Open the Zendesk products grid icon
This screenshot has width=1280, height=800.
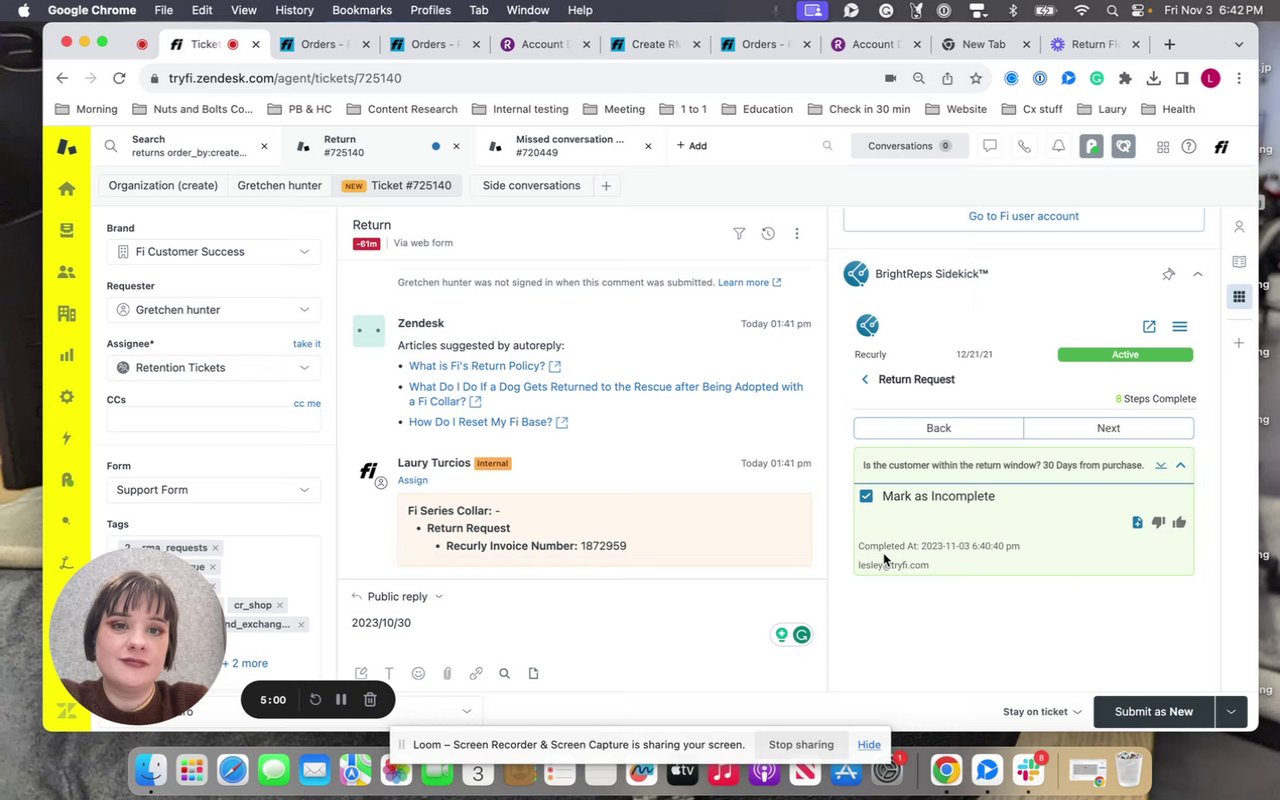tap(1163, 147)
